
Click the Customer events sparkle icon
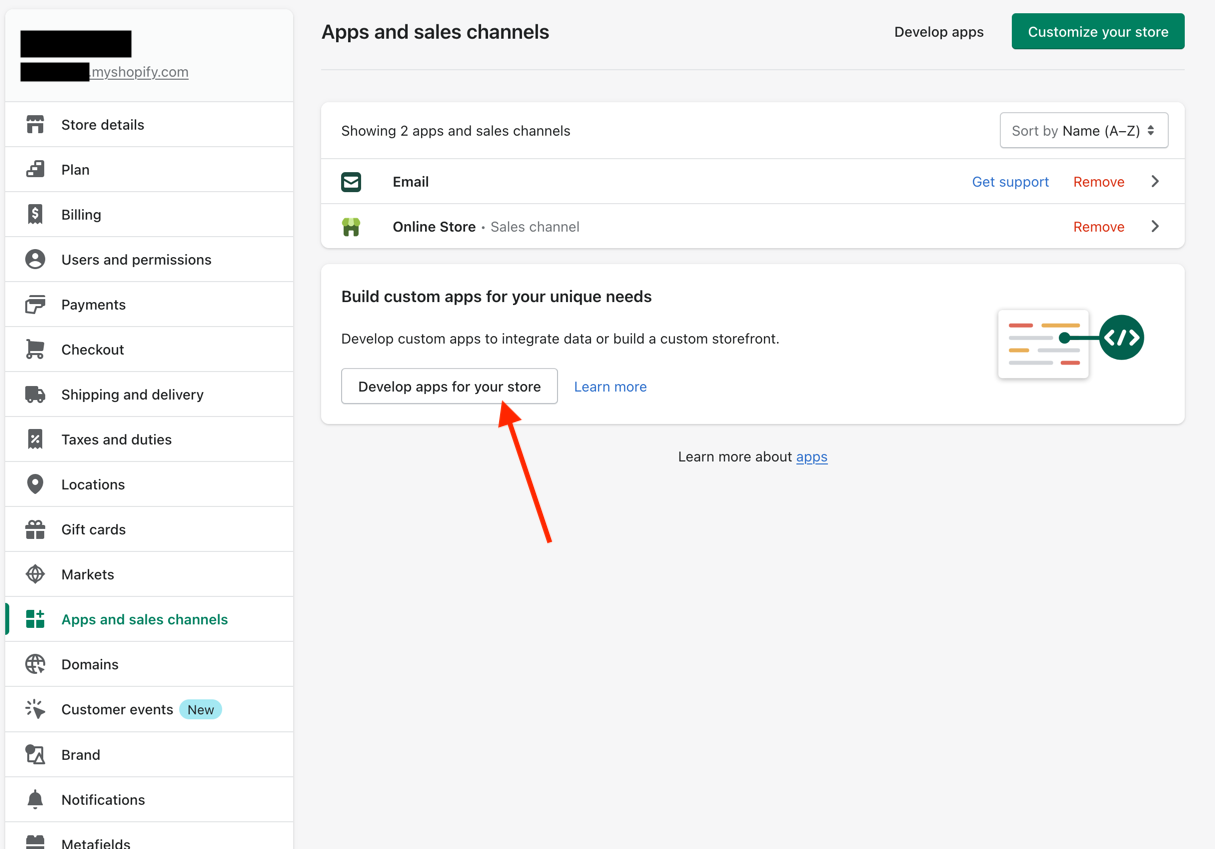click(35, 710)
